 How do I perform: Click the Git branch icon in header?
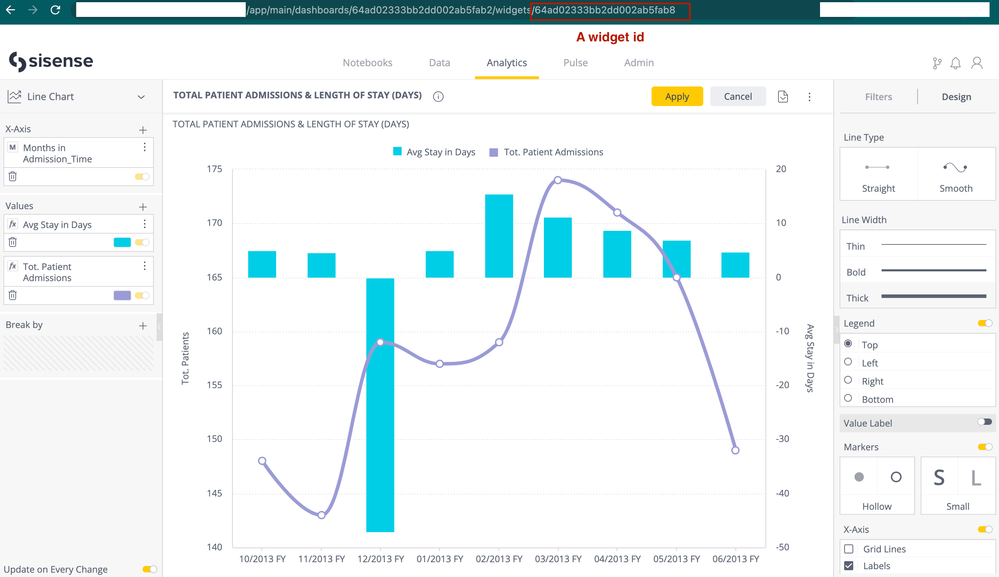[937, 63]
